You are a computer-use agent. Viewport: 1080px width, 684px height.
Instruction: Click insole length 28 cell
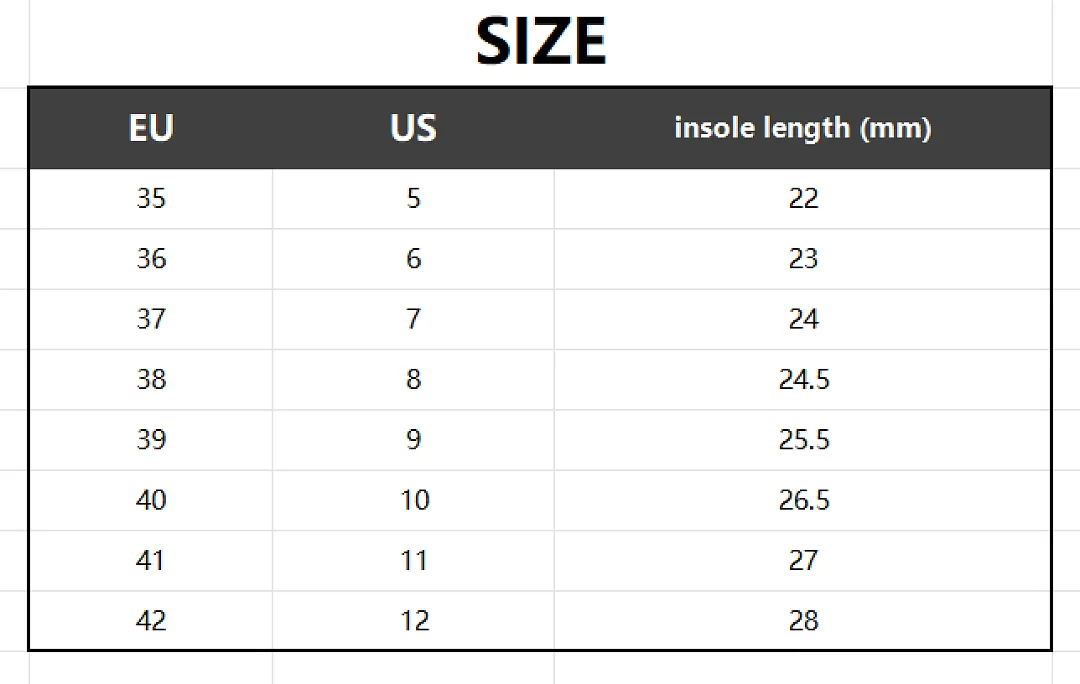803,621
